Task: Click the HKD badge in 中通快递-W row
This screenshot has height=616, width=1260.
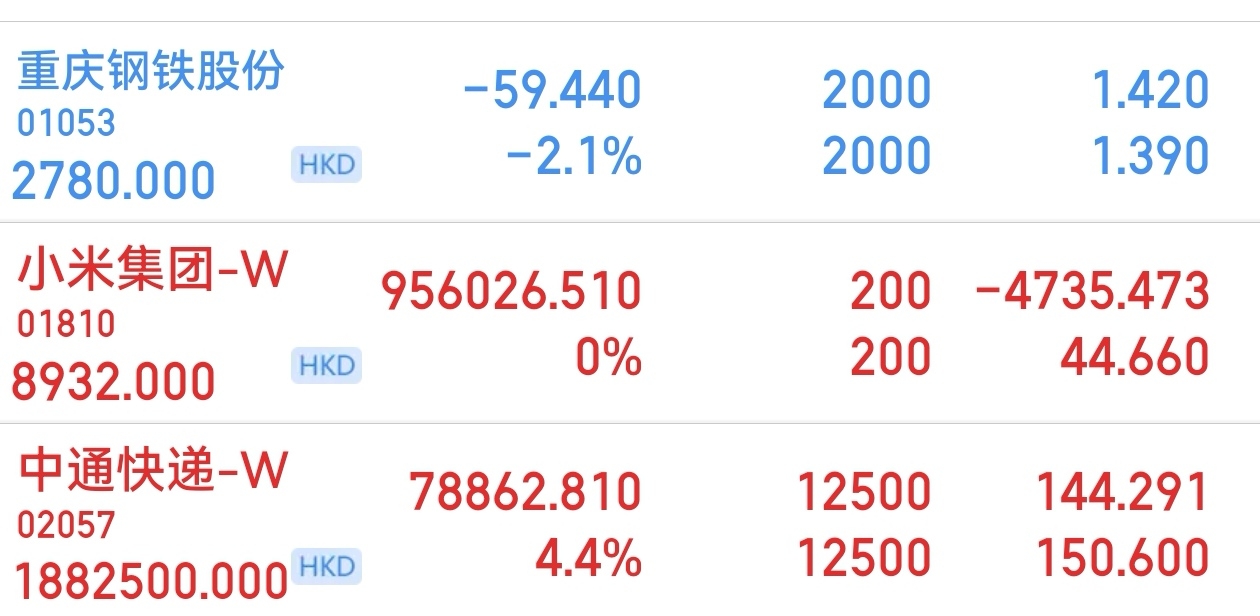Action: point(326,566)
